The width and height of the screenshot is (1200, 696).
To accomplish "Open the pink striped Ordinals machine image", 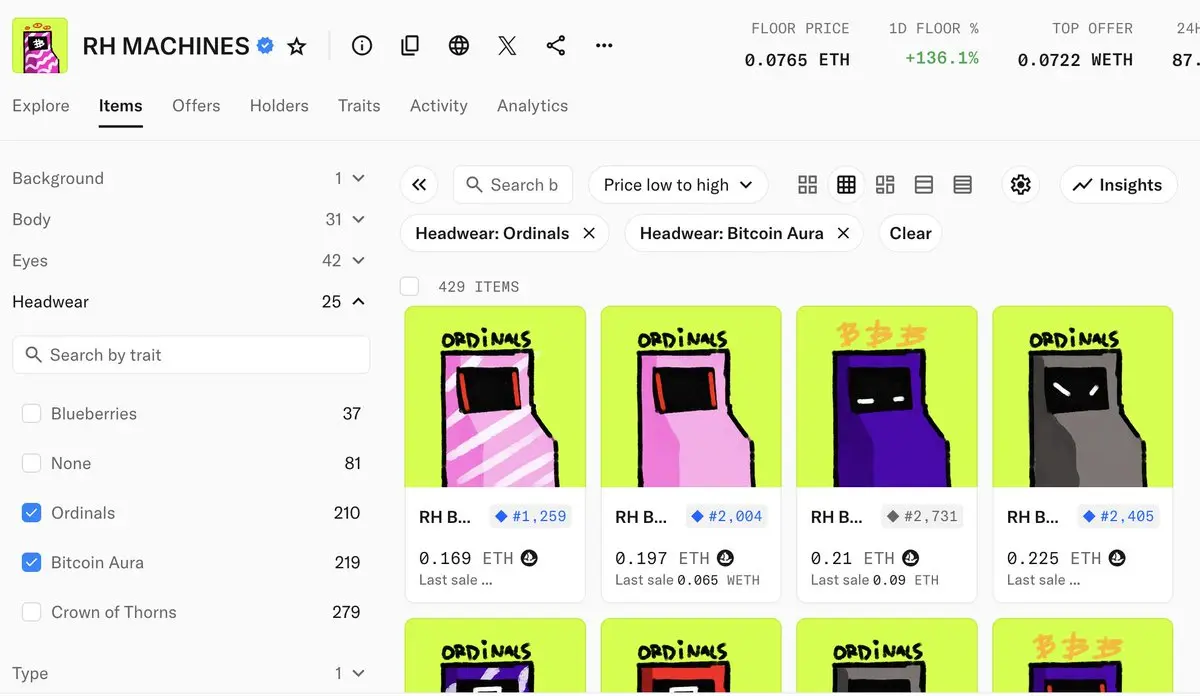I will [x=495, y=397].
